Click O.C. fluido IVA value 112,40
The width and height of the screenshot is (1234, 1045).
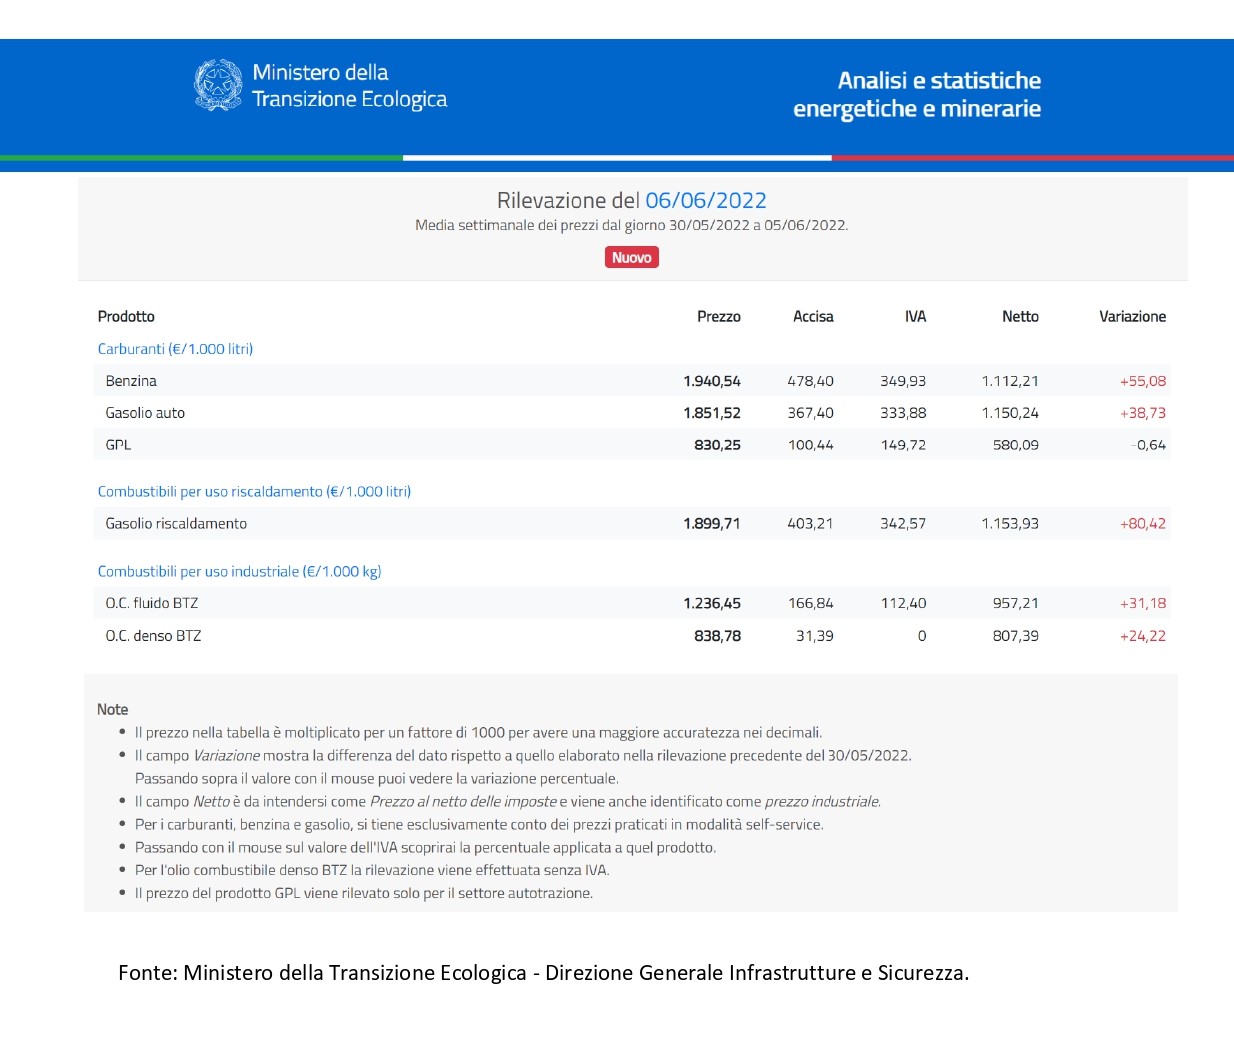pos(903,603)
